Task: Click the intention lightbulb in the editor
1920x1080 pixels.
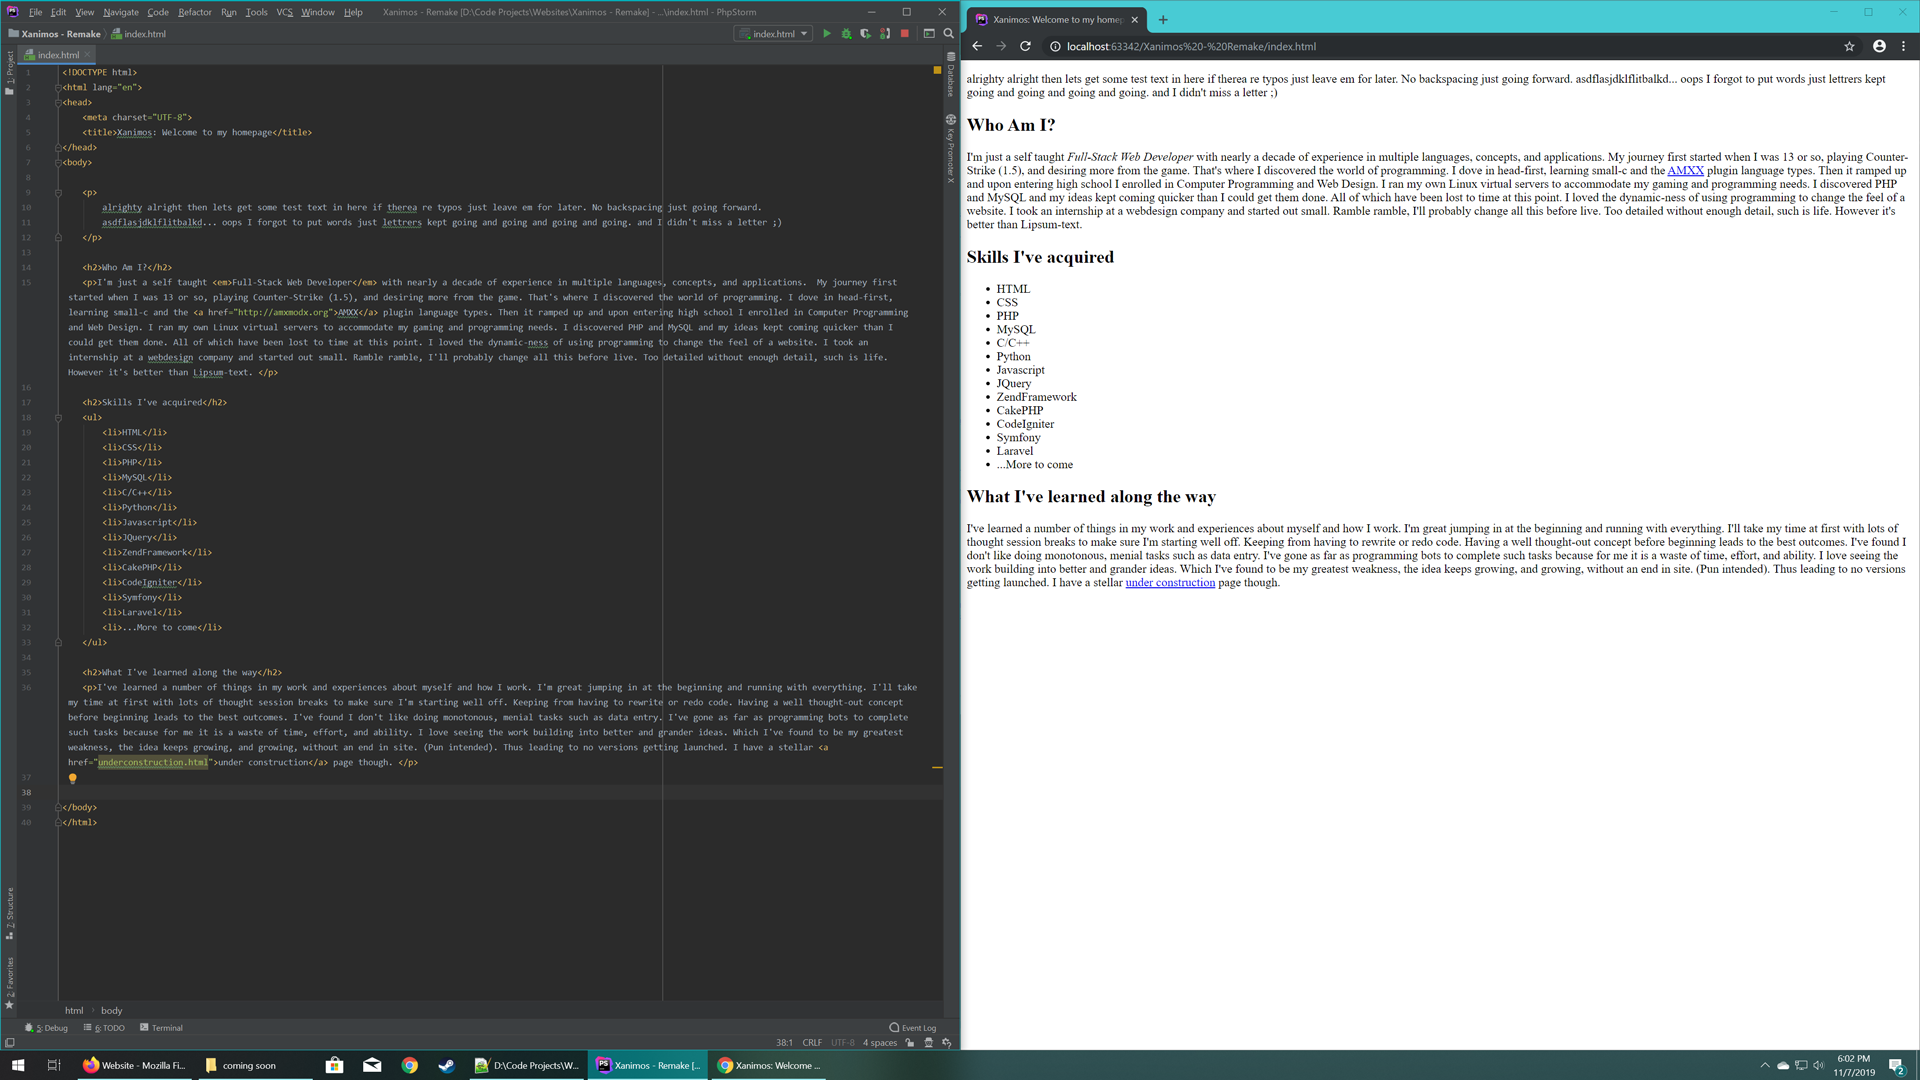Action: click(72, 778)
